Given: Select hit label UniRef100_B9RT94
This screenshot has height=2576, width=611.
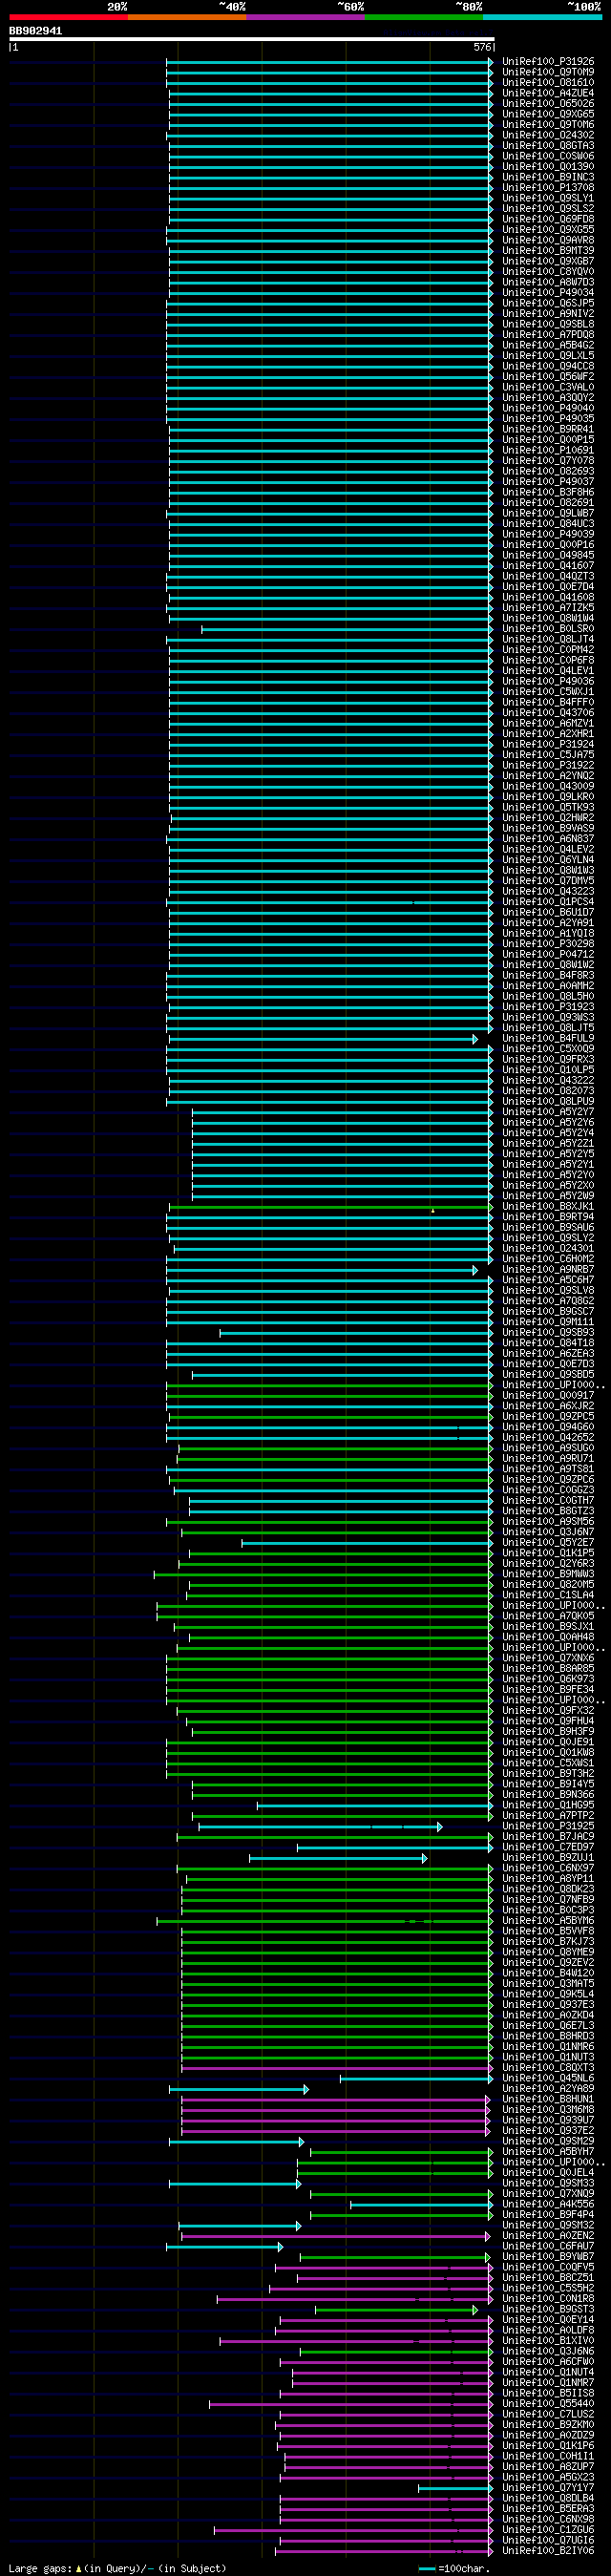Looking at the screenshot, I should click(x=548, y=1216).
